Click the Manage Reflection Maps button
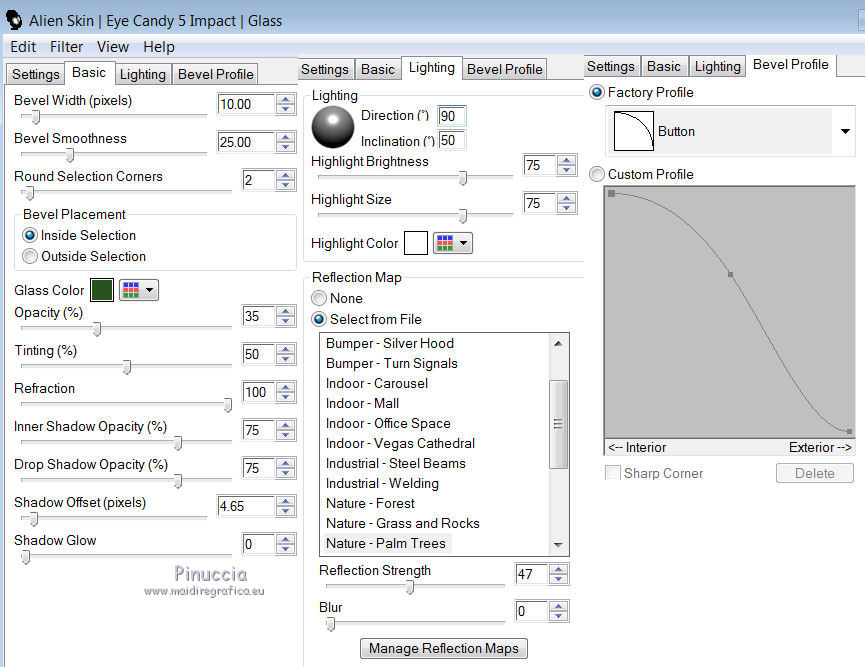 (x=444, y=648)
